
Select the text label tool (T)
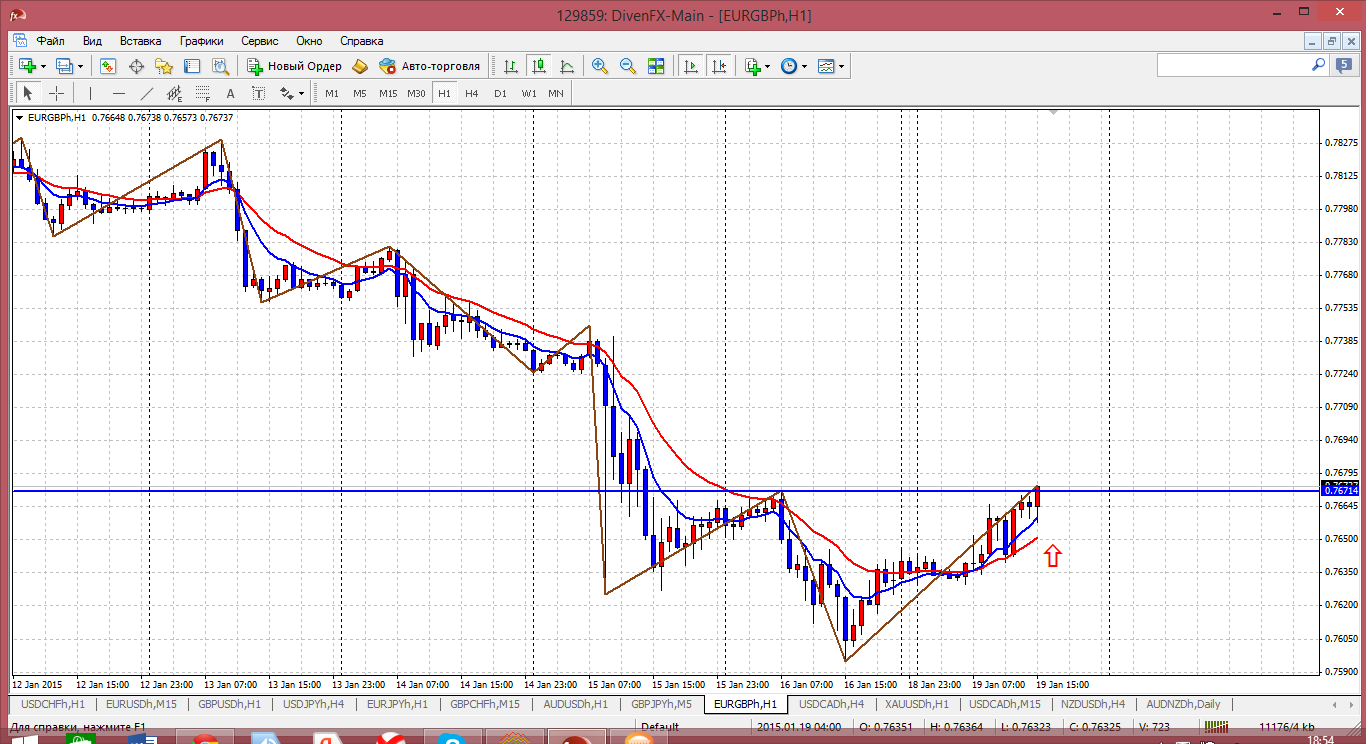(x=258, y=93)
